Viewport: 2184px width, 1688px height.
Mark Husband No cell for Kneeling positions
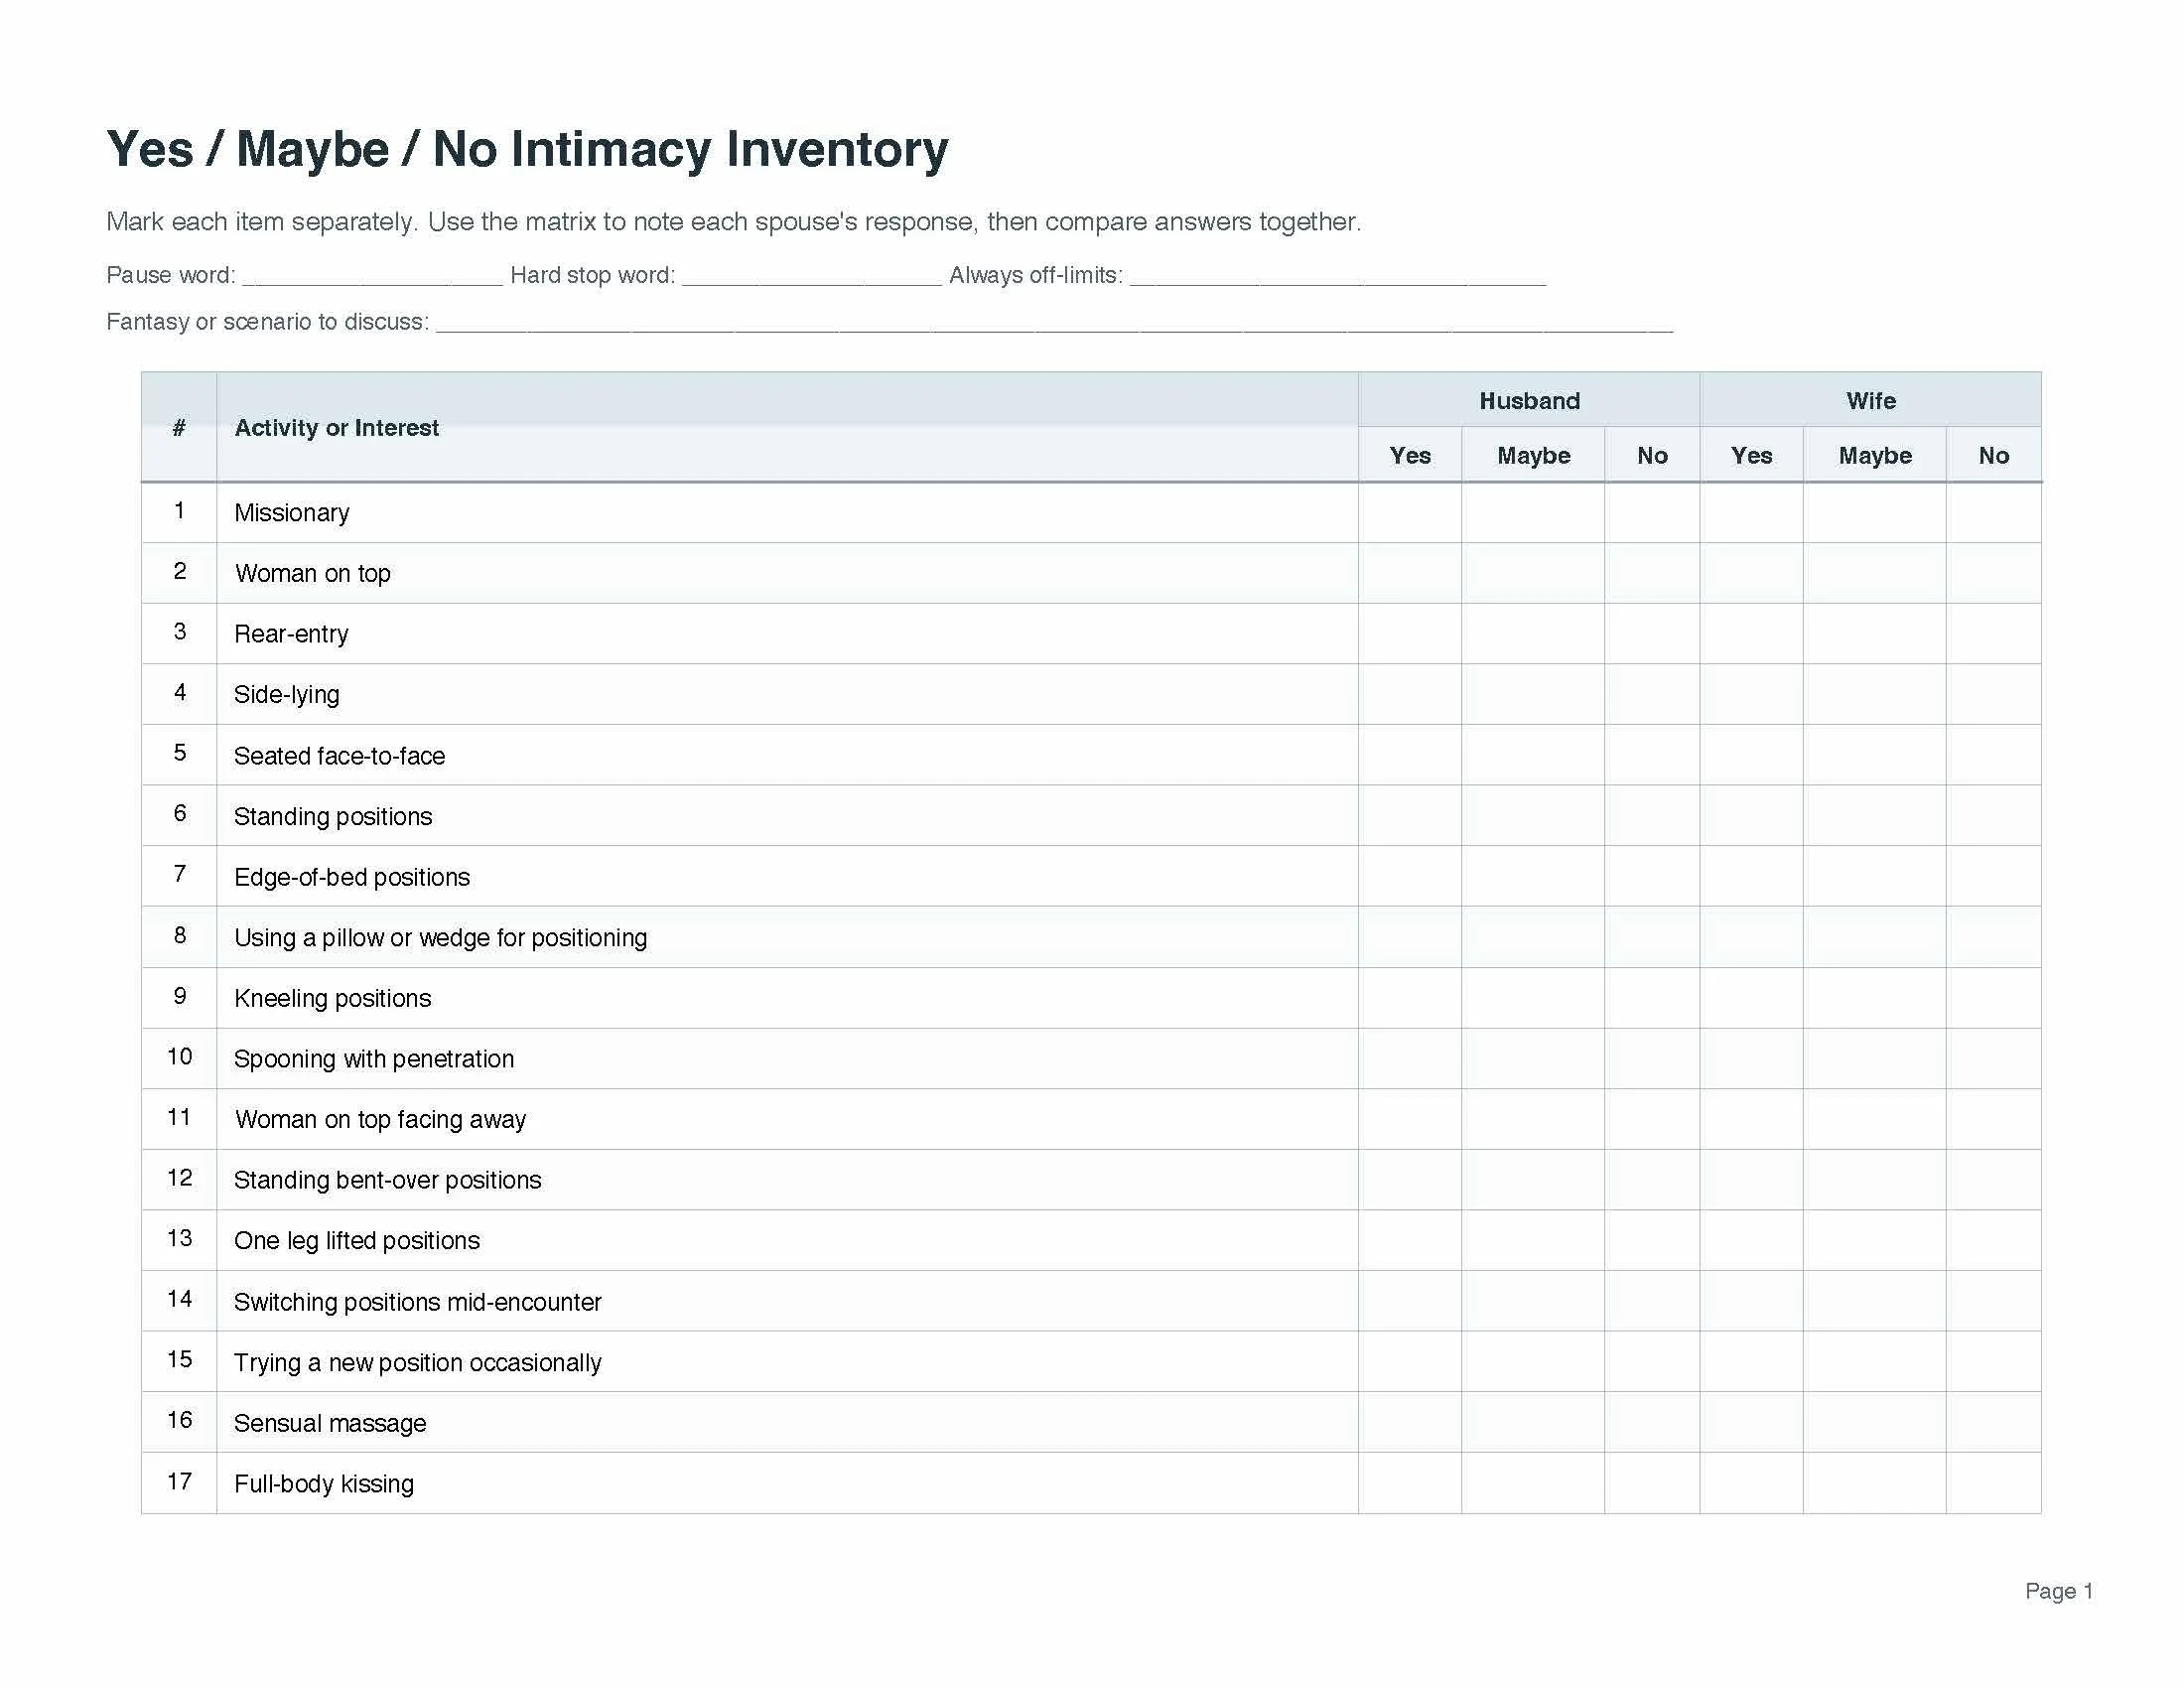1651,998
